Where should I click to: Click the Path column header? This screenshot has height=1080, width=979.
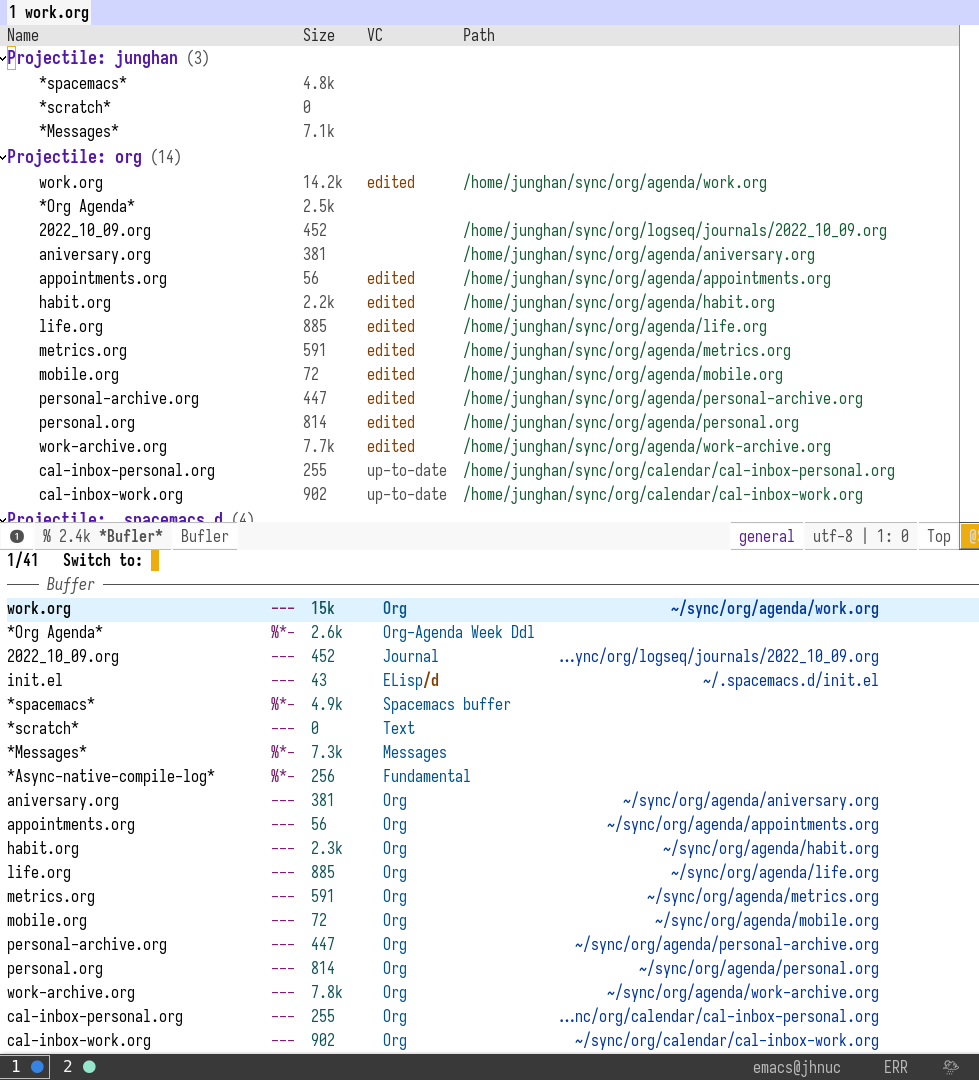pos(479,35)
